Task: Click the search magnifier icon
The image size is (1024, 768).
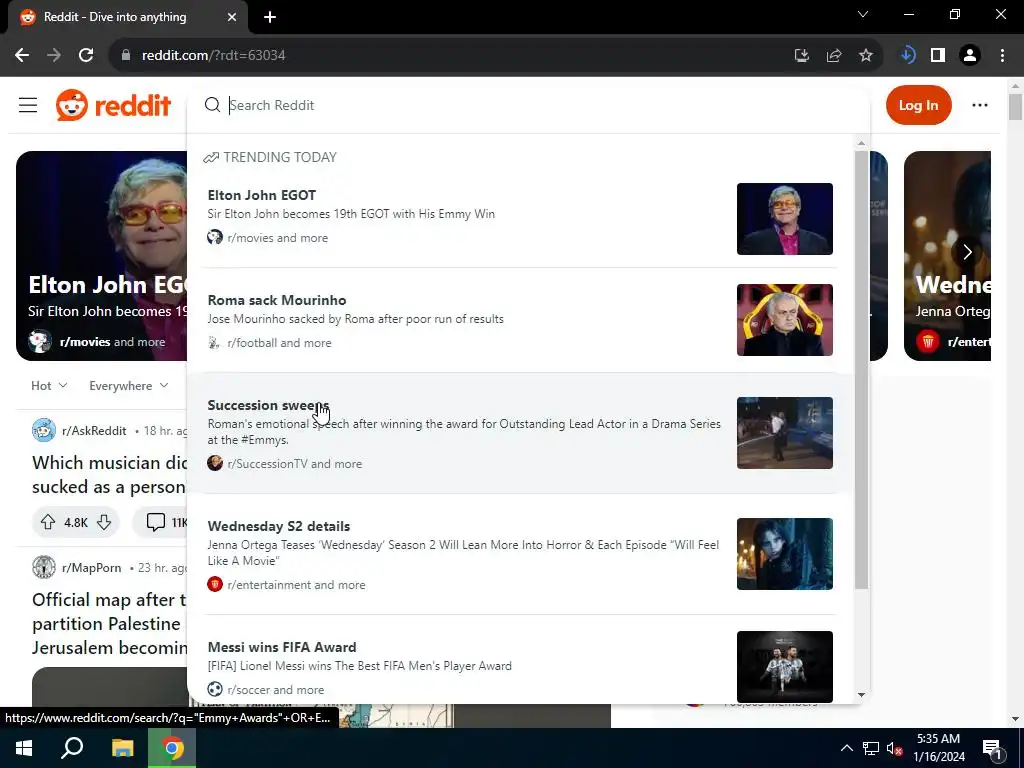Action: (x=212, y=105)
